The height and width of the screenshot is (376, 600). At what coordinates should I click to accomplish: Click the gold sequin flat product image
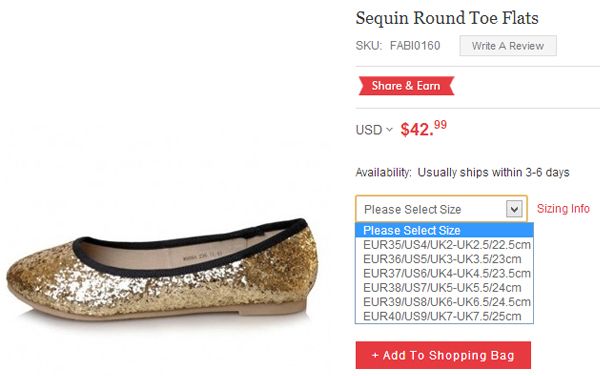[x=162, y=269]
